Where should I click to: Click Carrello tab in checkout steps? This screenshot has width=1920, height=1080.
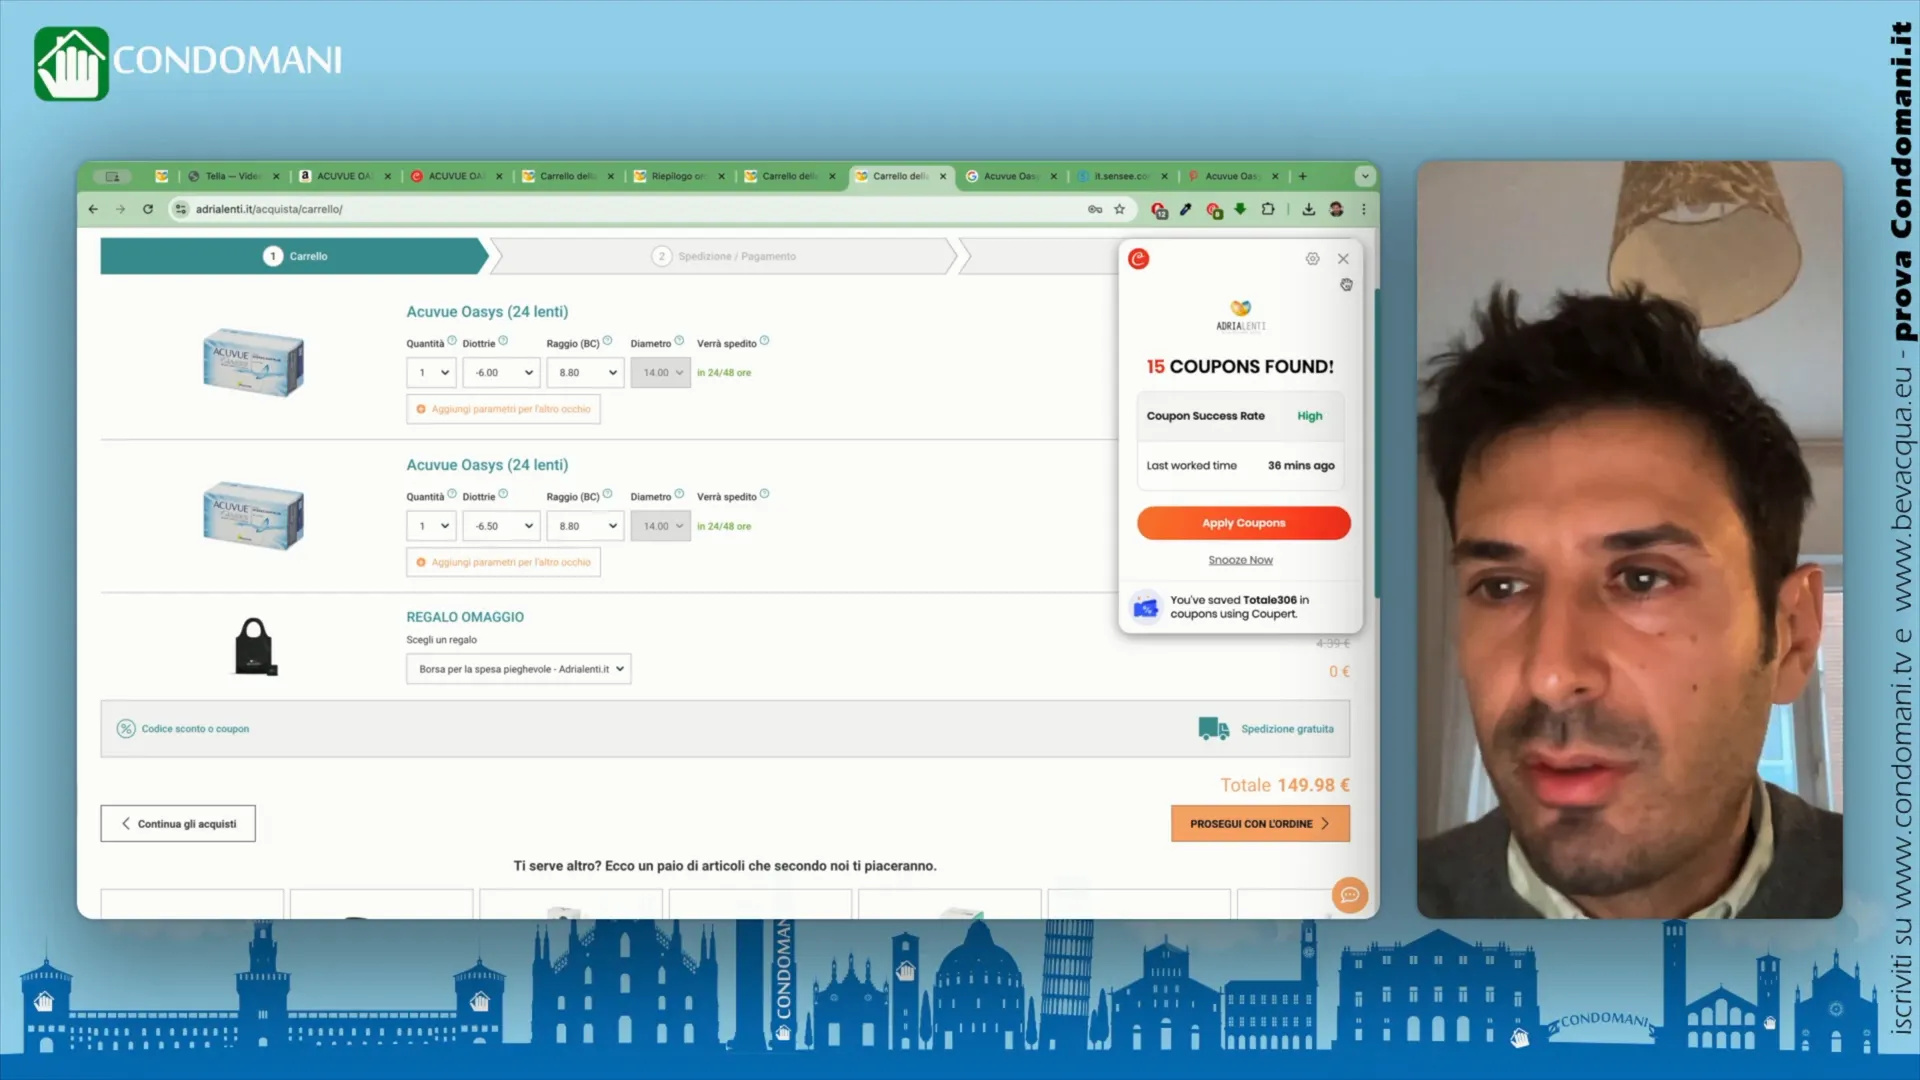click(x=297, y=255)
